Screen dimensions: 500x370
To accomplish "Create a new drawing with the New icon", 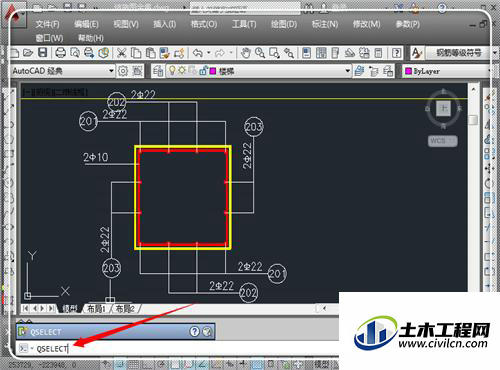I will pyautogui.click(x=15, y=53).
